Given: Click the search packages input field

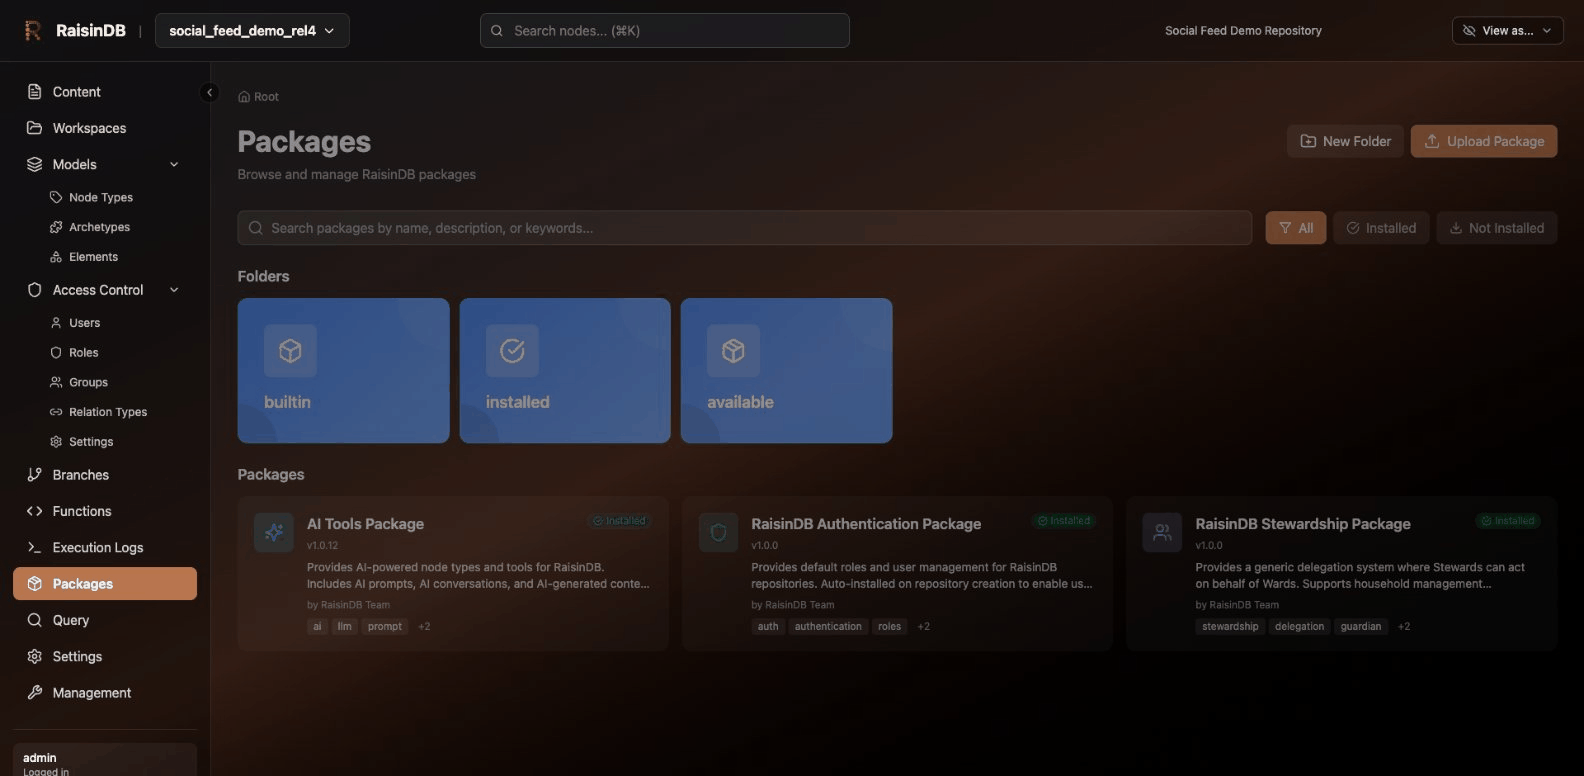Looking at the screenshot, I should (x=744, y=228).
